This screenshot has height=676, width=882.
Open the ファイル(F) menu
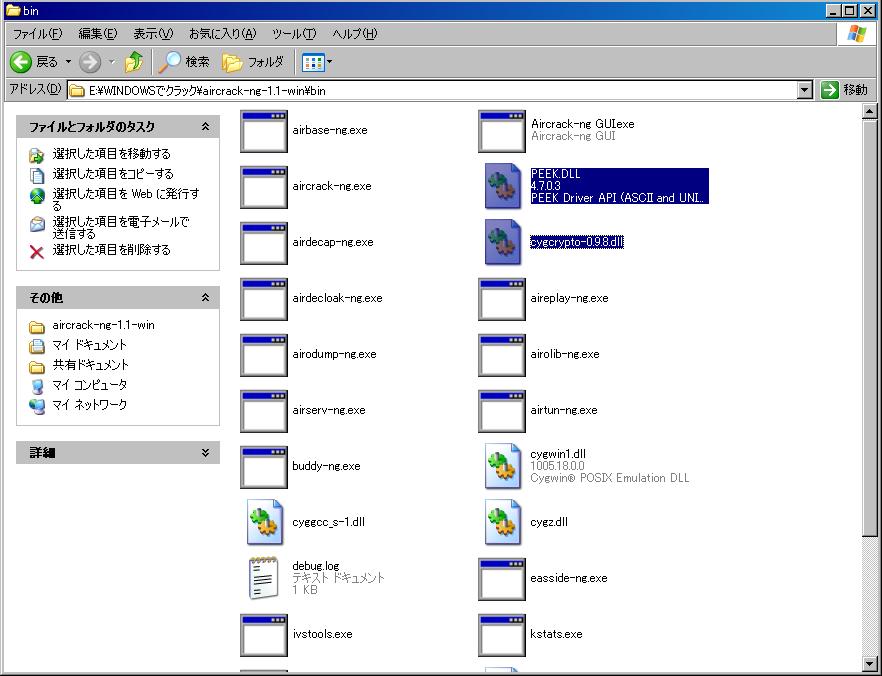37,34
